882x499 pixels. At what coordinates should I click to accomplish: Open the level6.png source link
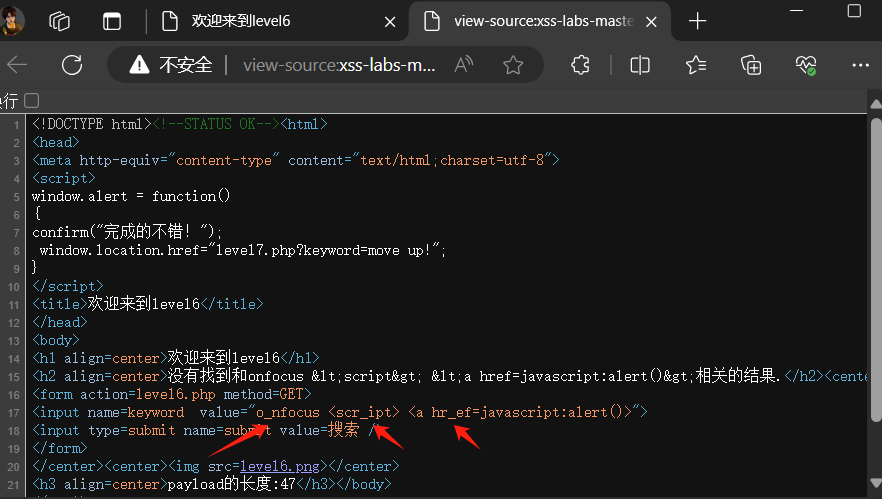pyautogui.click(x=280, y=466)
